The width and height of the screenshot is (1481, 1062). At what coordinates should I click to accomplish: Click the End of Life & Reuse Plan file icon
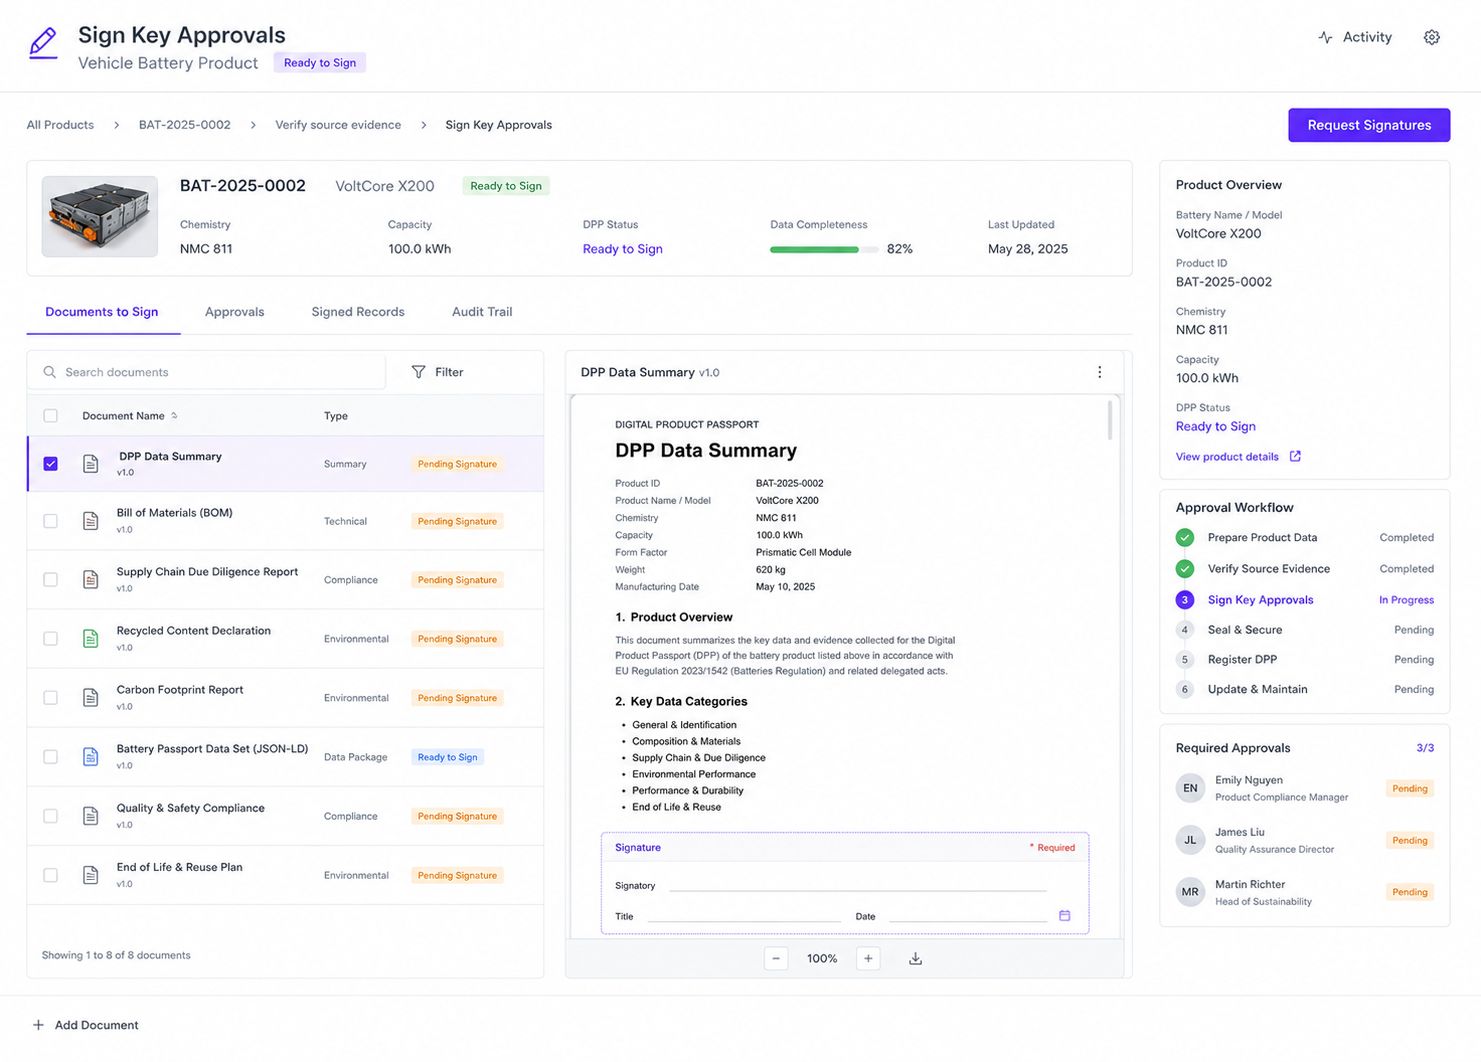coord(90,875)
